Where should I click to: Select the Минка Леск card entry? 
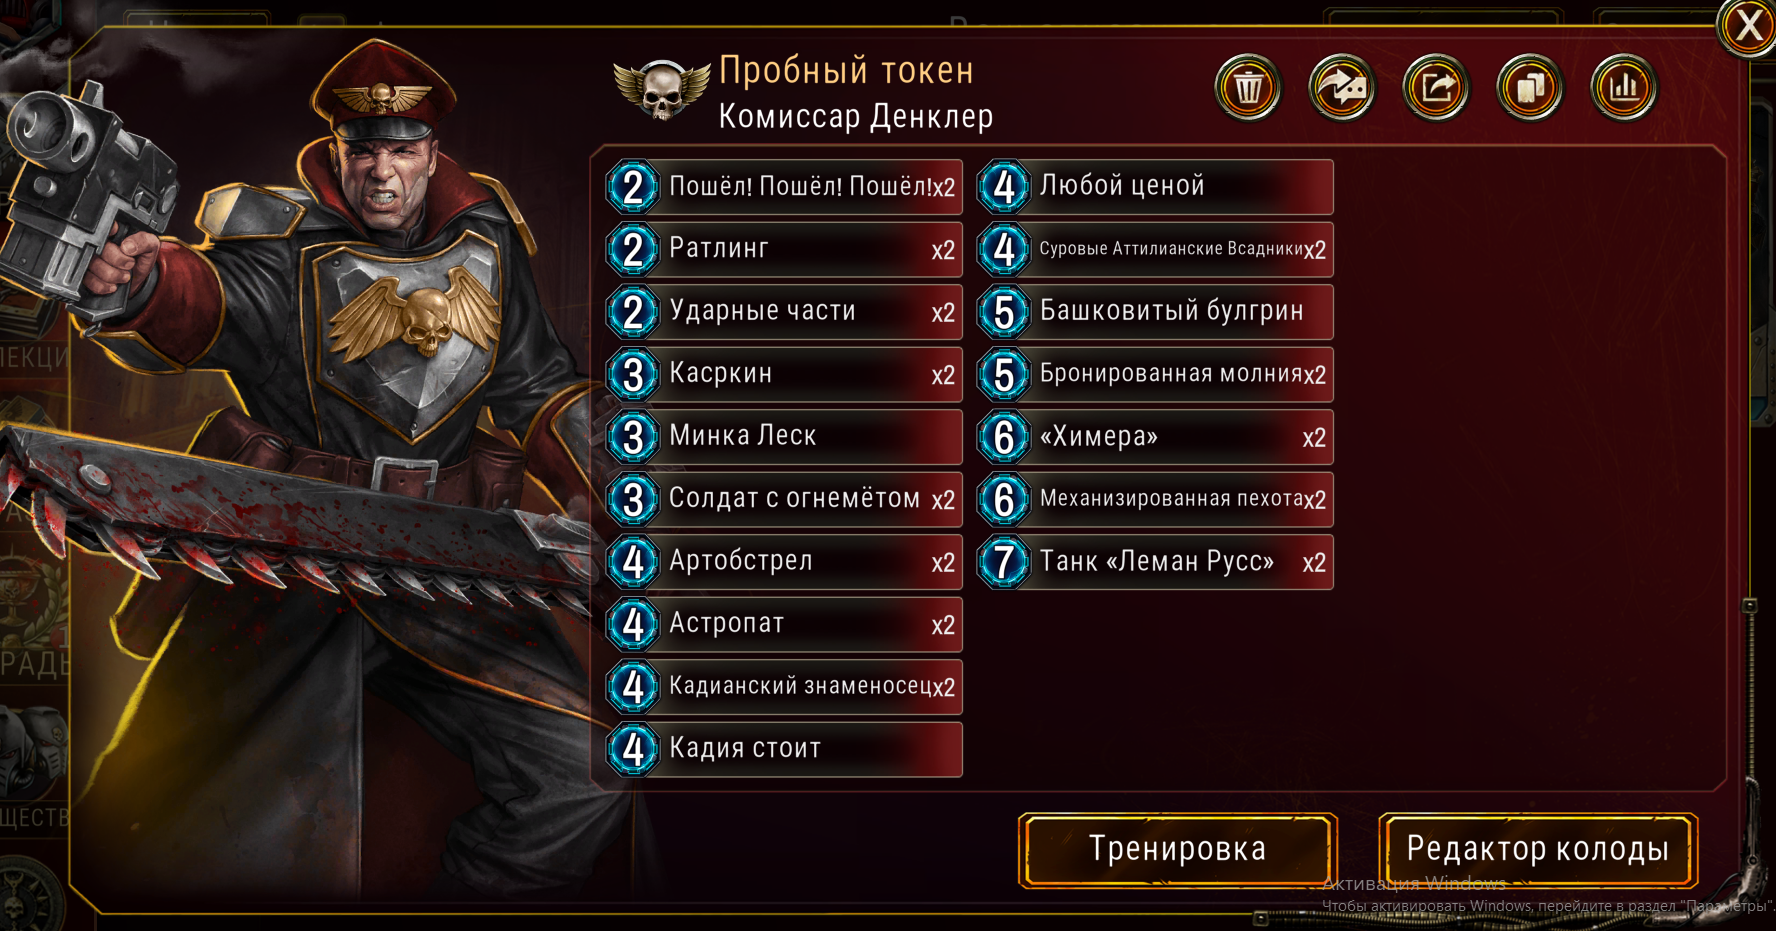pyautogui.click(x=785, y=437)
